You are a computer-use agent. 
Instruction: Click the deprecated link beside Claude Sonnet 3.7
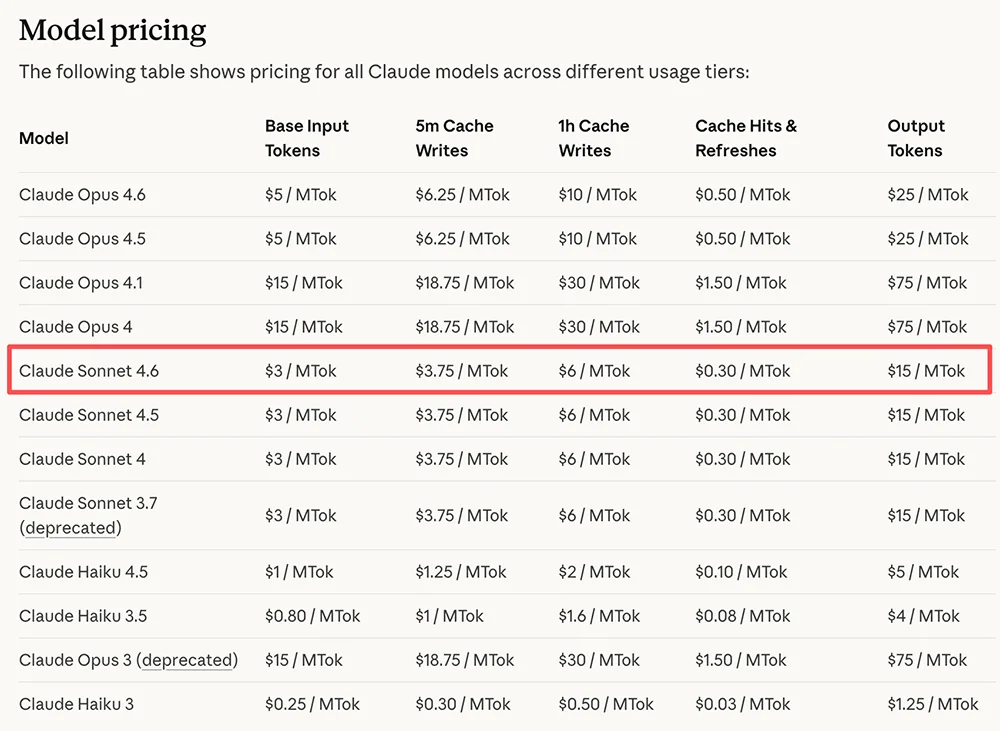point(70,528)
